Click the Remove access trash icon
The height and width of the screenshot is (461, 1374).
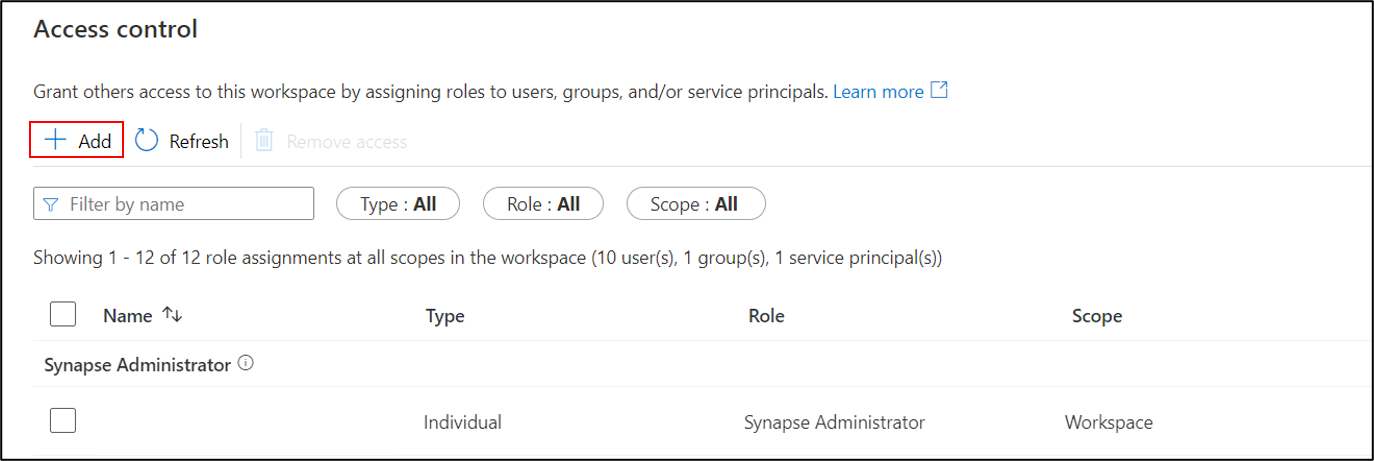(x=264, y=141)
